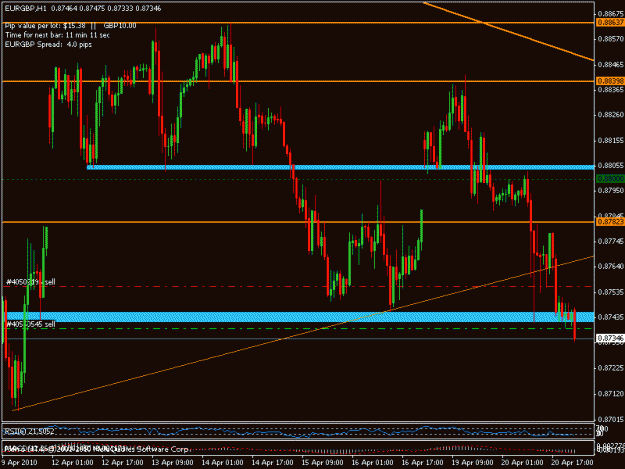This screenshot has height=469, width=625.
Task: Click price scale value 0.88365
Action: pyautogui.click(x=610, y=90)
